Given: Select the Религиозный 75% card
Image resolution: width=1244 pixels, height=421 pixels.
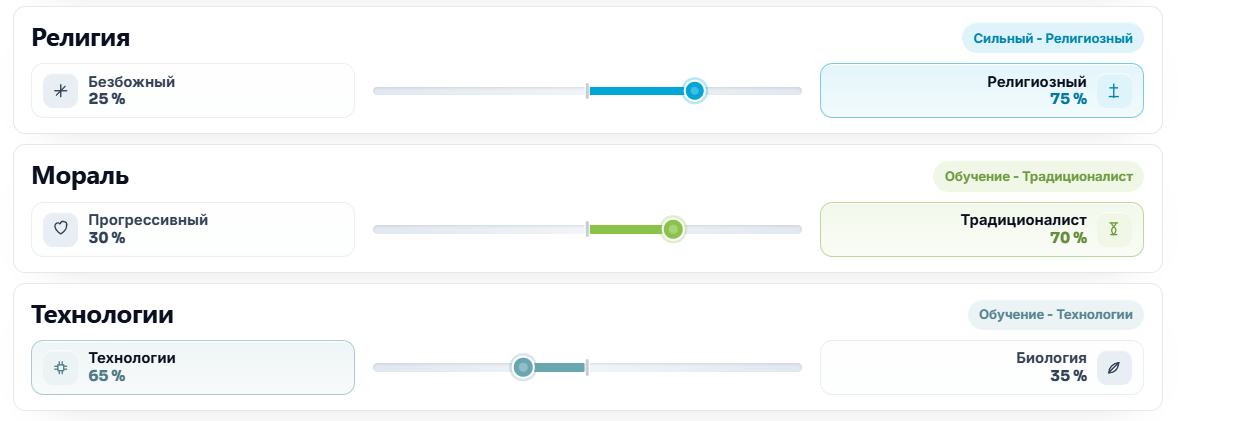Looking at the screenshot, I should pyautogui.click(x=982, y=91).
